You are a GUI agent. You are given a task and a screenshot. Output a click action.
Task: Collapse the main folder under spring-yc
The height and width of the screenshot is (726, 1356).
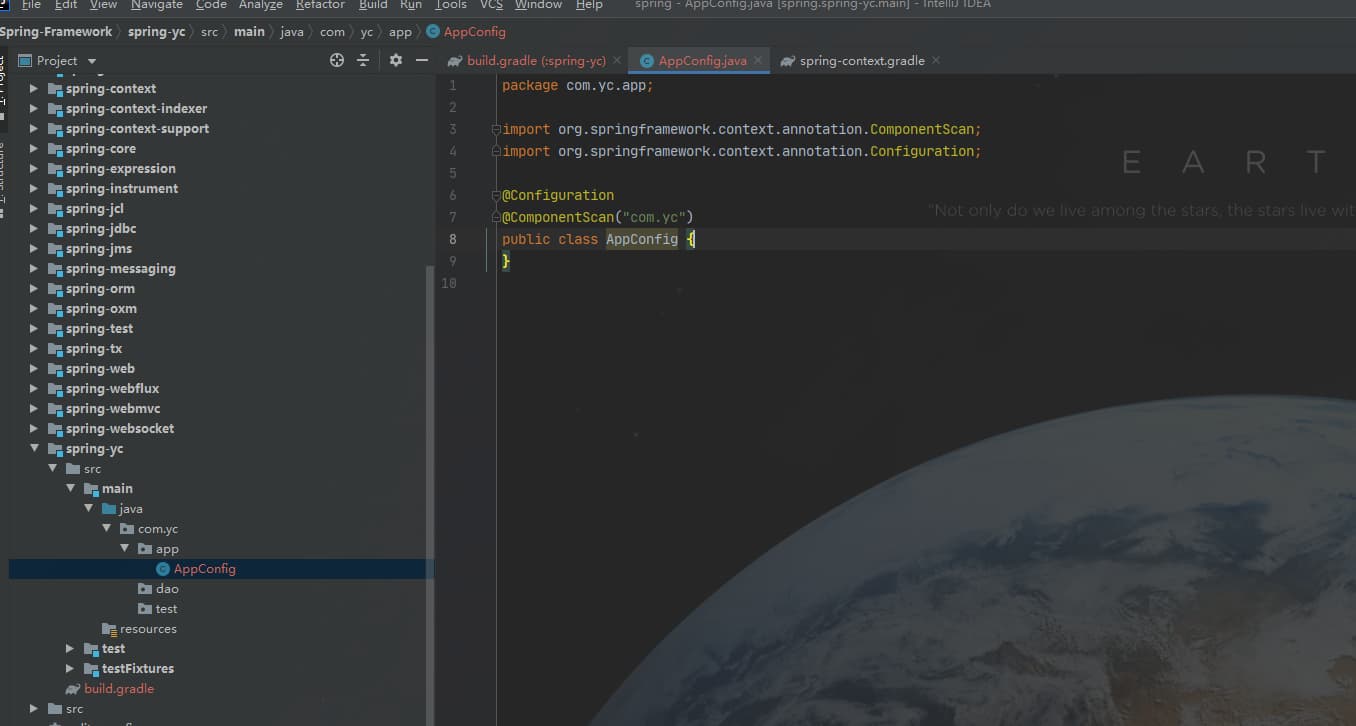click(x=70, y=489)
